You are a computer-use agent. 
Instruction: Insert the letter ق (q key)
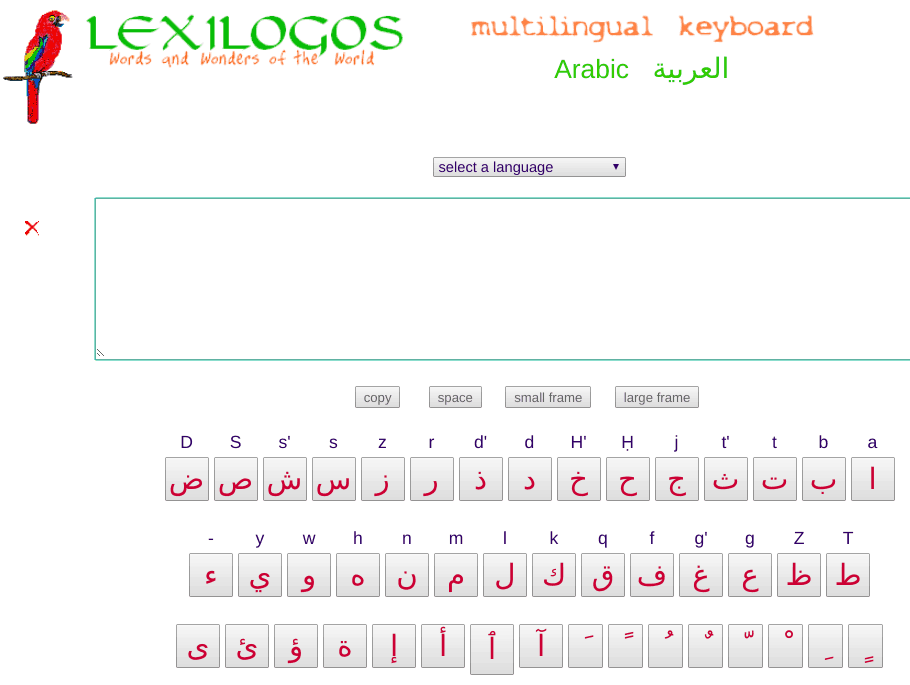coord(603,575)
